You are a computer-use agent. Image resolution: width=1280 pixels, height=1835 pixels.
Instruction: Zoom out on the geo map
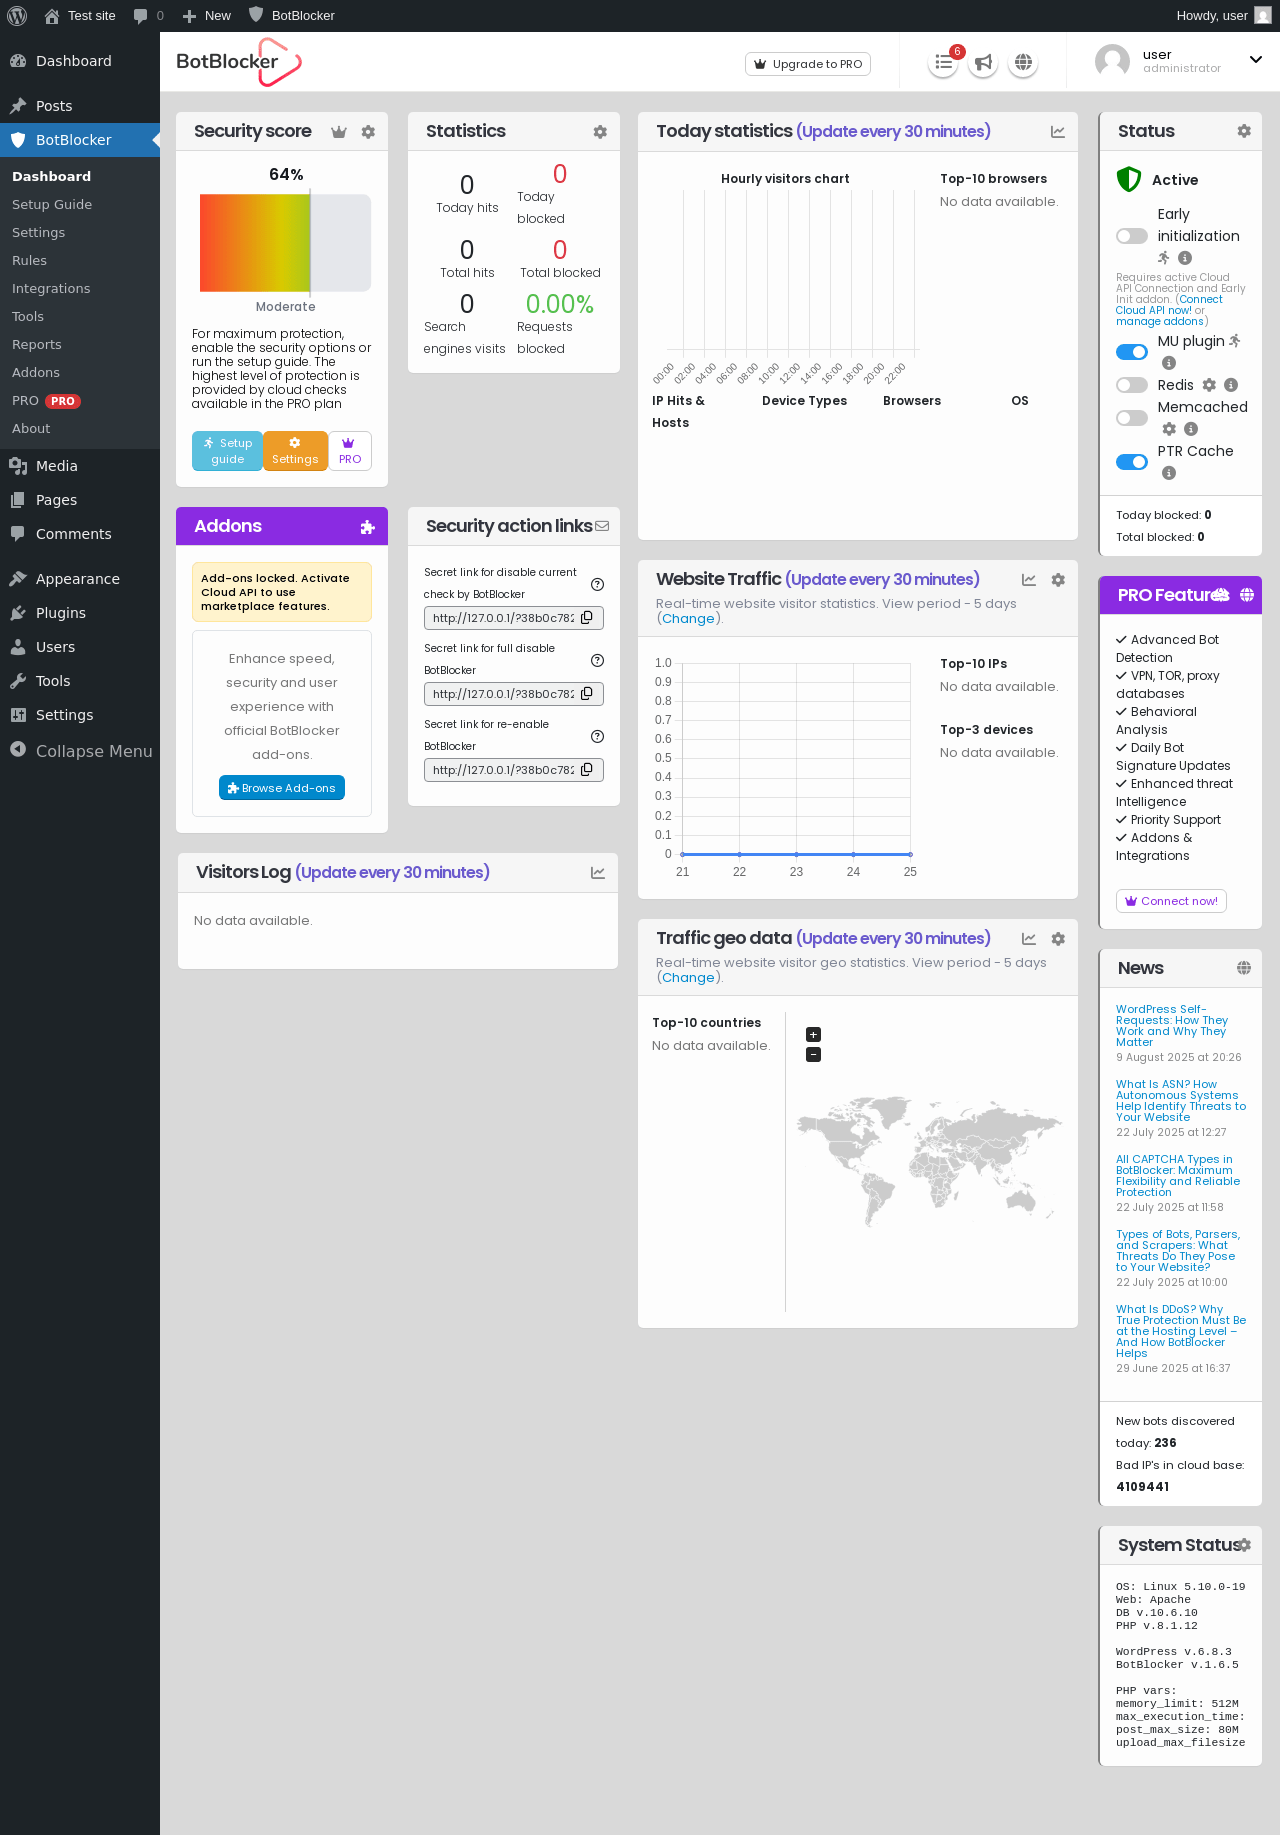814,1055
